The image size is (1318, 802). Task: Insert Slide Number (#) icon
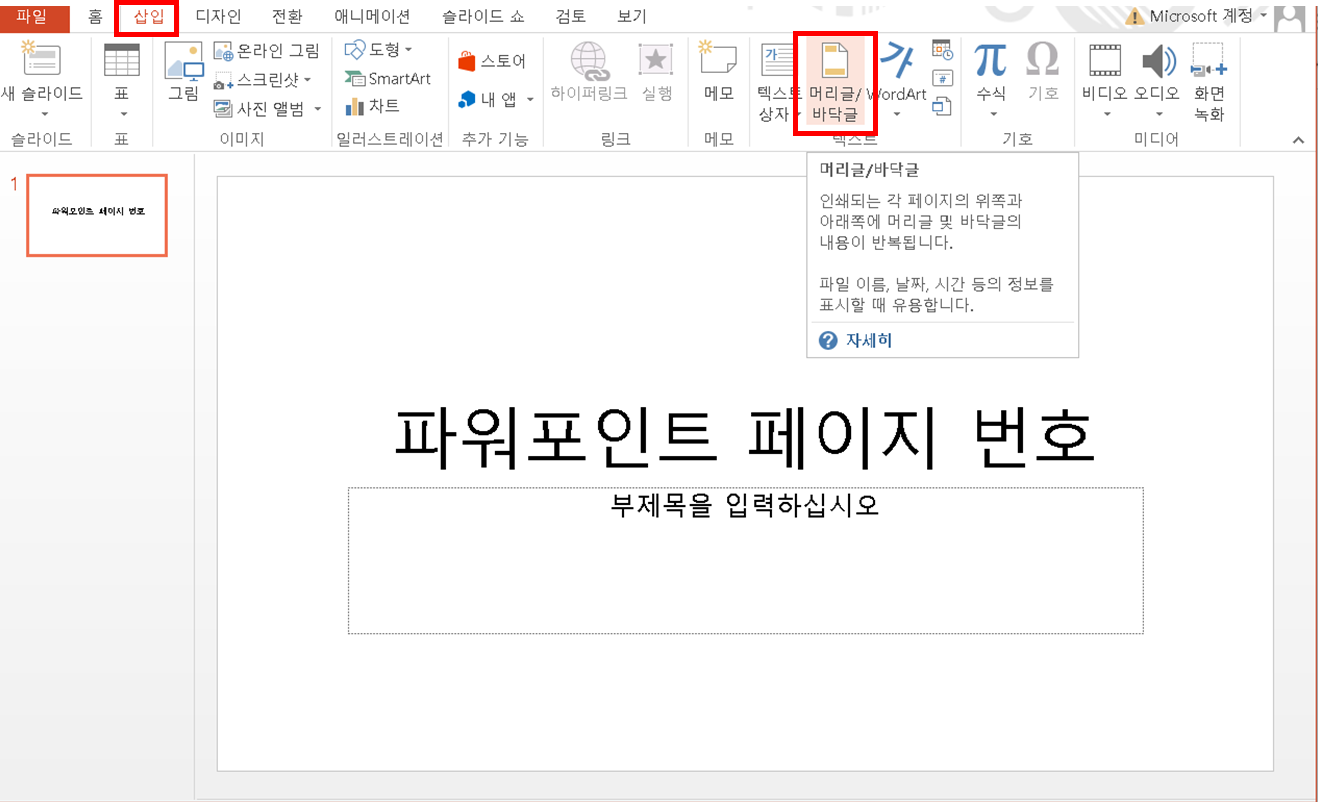[942, 78]
